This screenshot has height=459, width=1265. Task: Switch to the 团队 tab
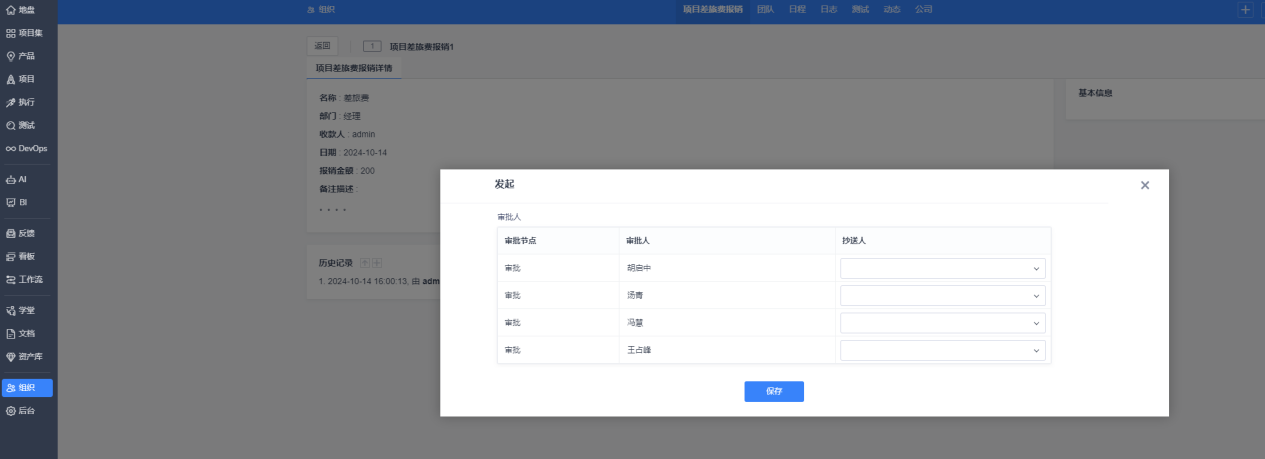[765, 9]
